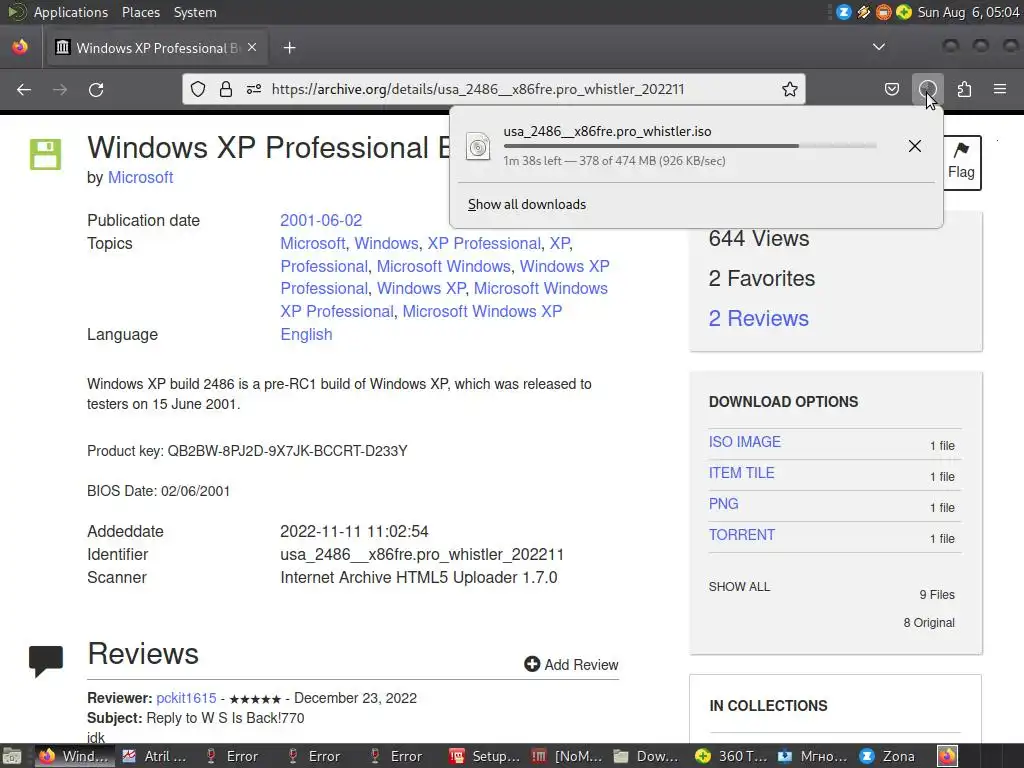Open the Microsoft creator link
The width and height of the screenshot is (1024, 768).
(140, 178)
